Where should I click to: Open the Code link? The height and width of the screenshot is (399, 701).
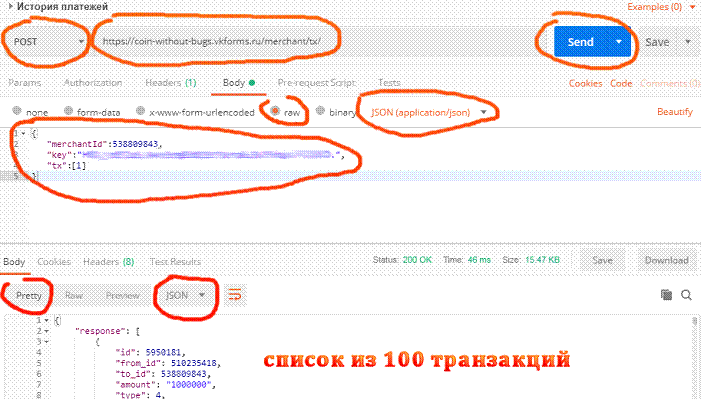pos(621,83)
